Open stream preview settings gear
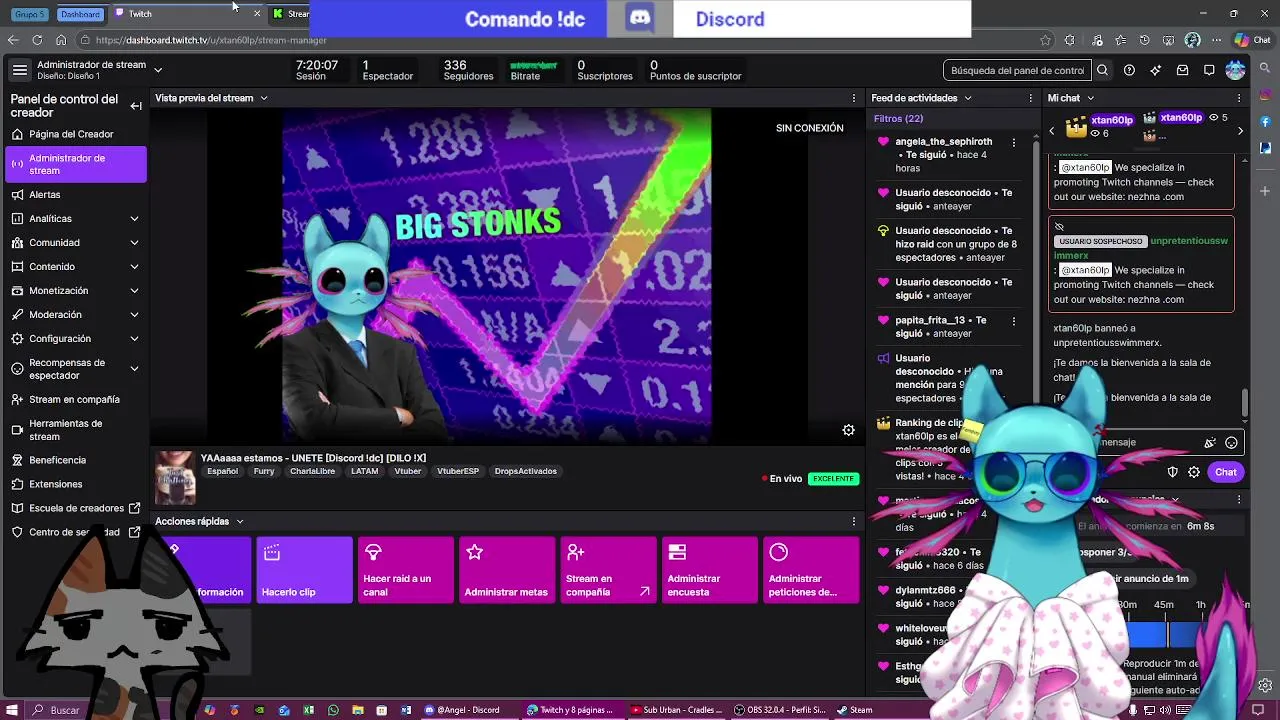Screen dimensions: 1280x720 point(848,430)
